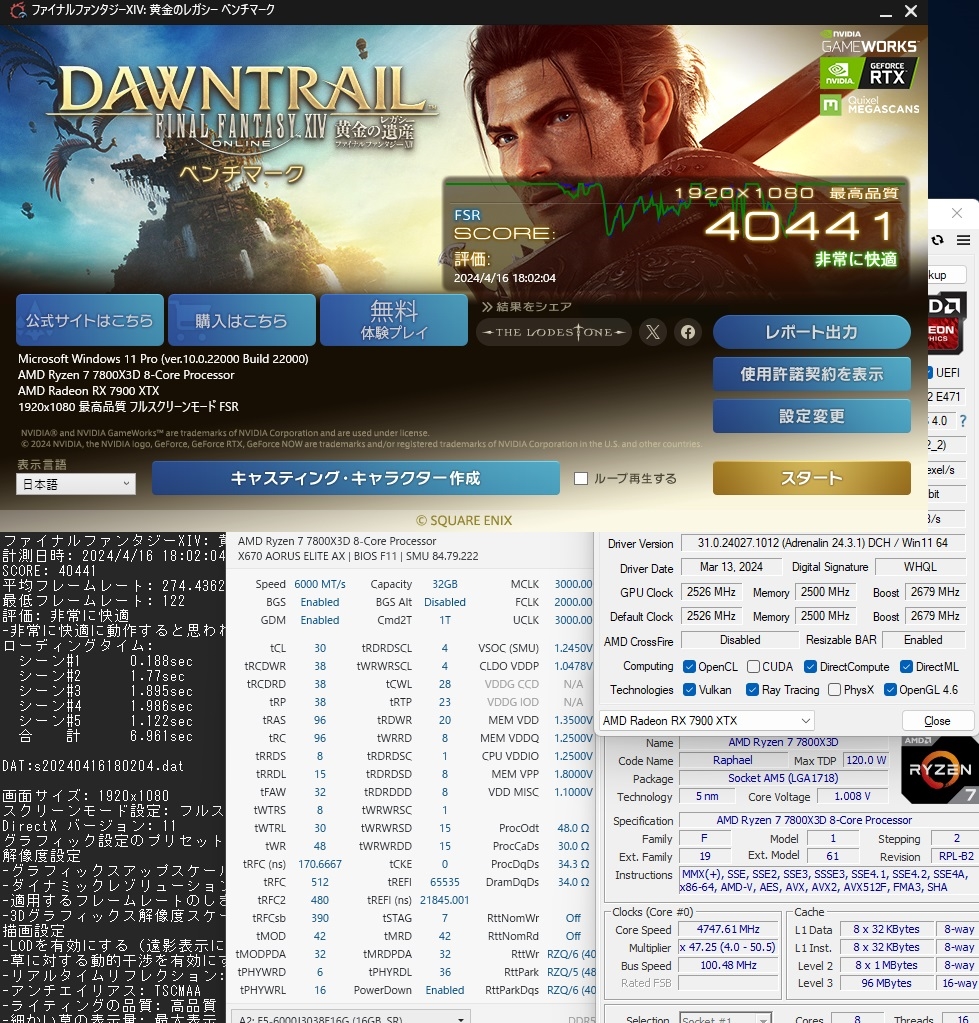Open the GPU-Z hamburger menu
This screenshot has height=1023, width=979.
(x=963, y=240)
